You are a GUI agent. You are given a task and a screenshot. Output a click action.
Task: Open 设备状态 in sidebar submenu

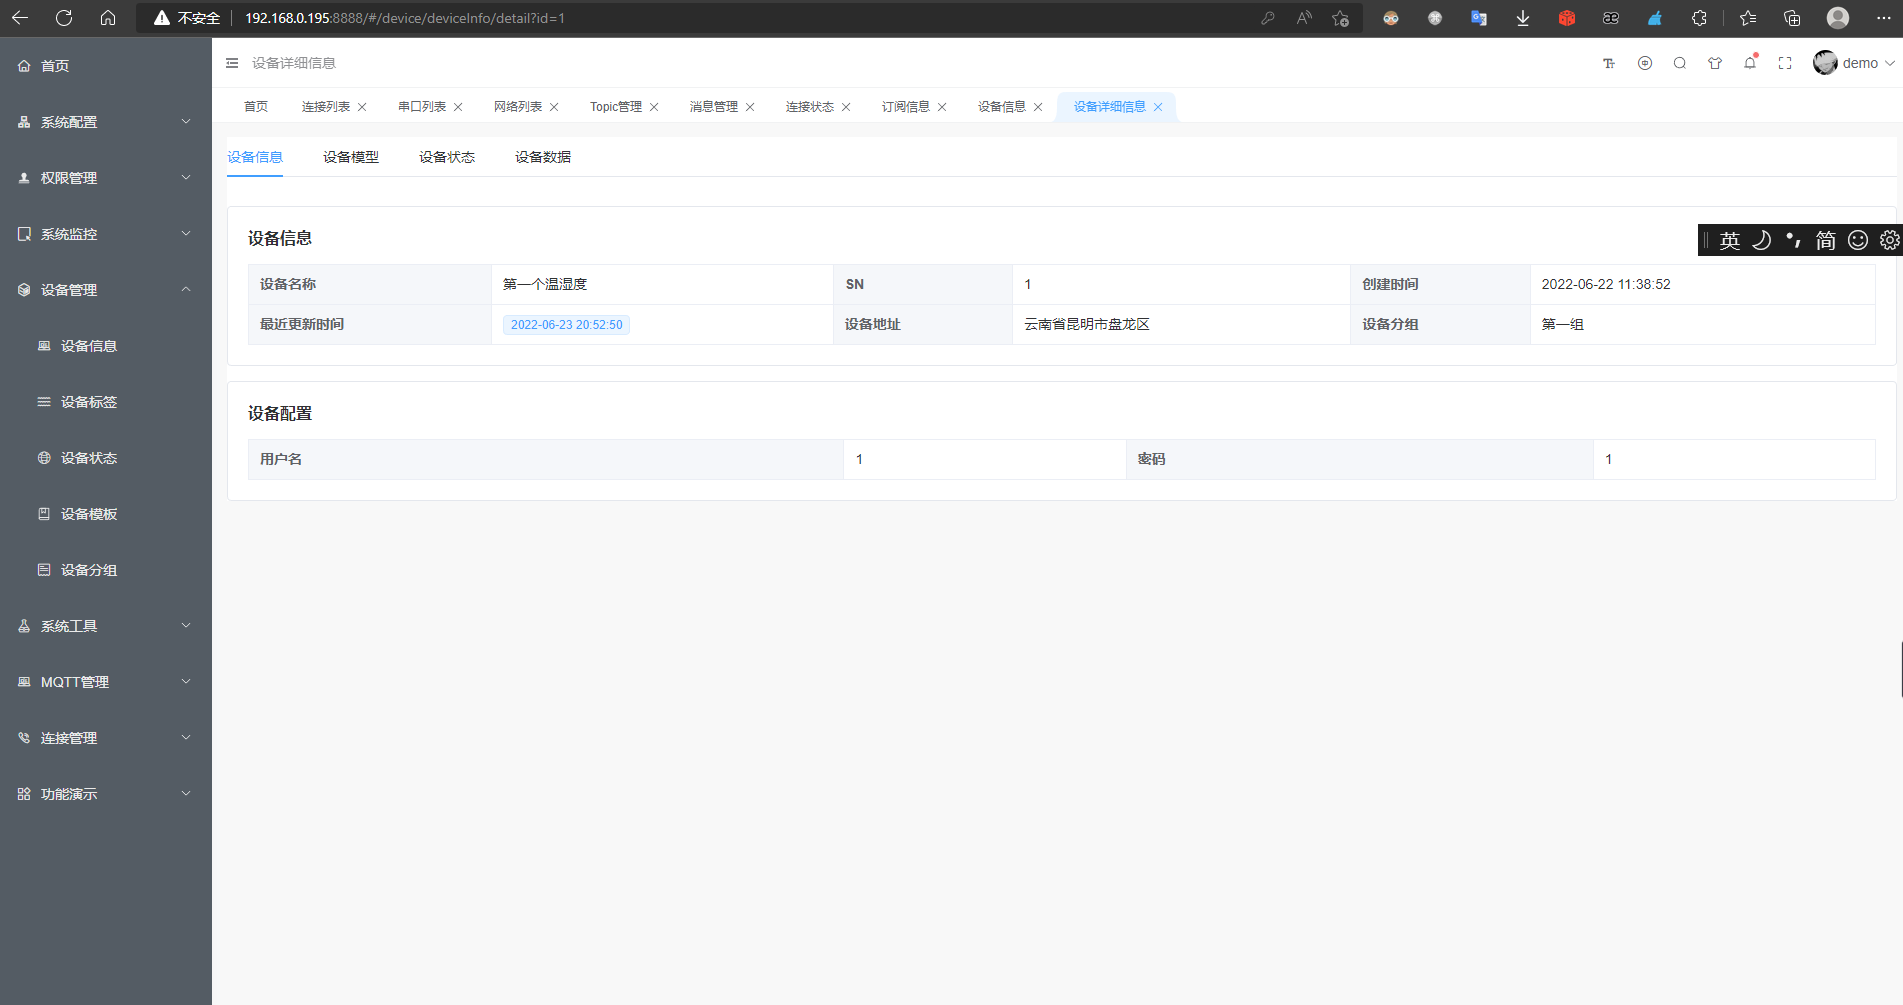(106, 458)
